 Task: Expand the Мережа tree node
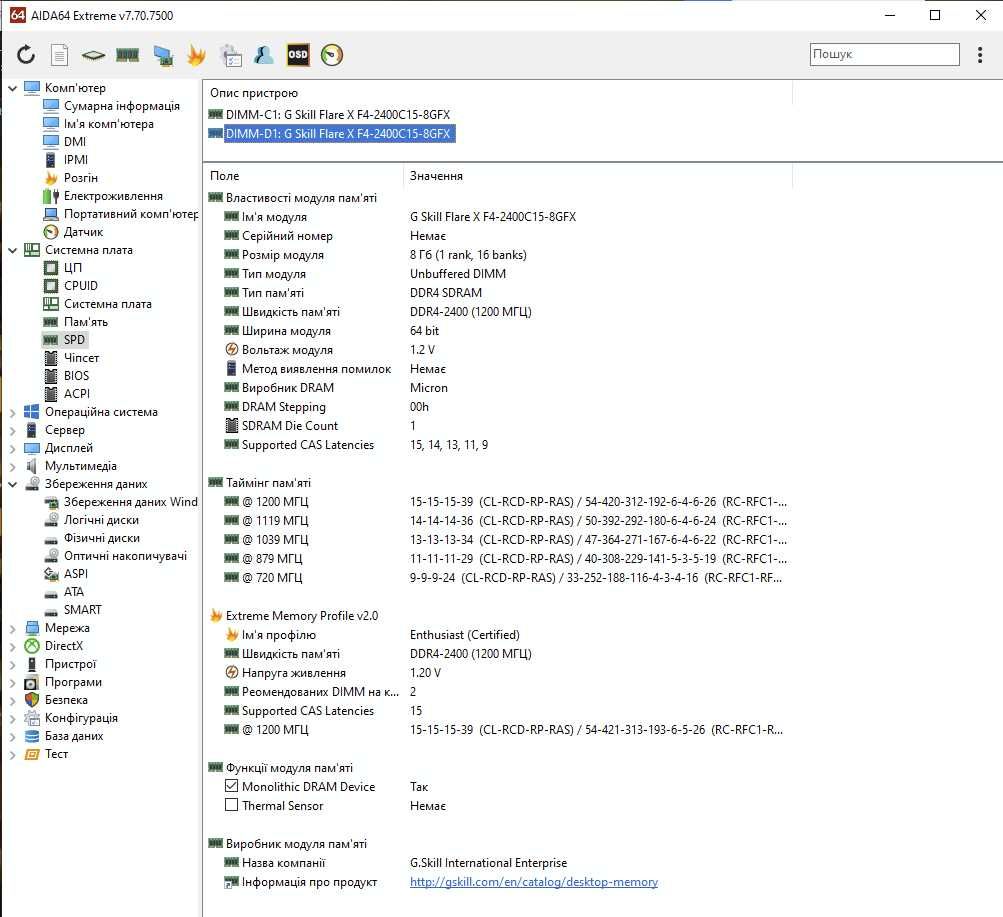tap(12, 629)
